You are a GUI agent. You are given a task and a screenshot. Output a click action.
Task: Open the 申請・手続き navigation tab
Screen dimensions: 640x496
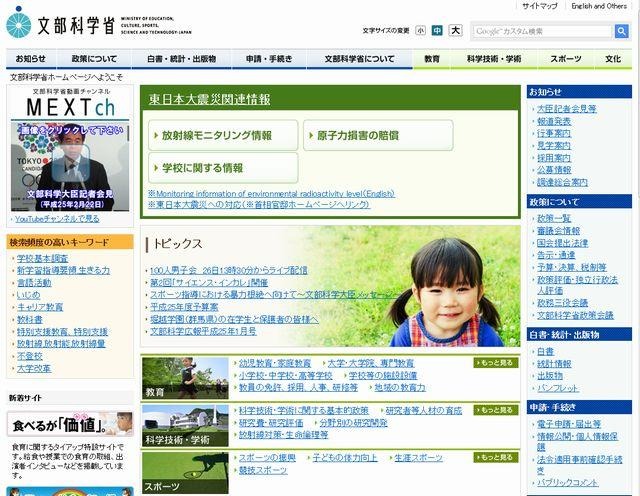(x=269, y=59)
